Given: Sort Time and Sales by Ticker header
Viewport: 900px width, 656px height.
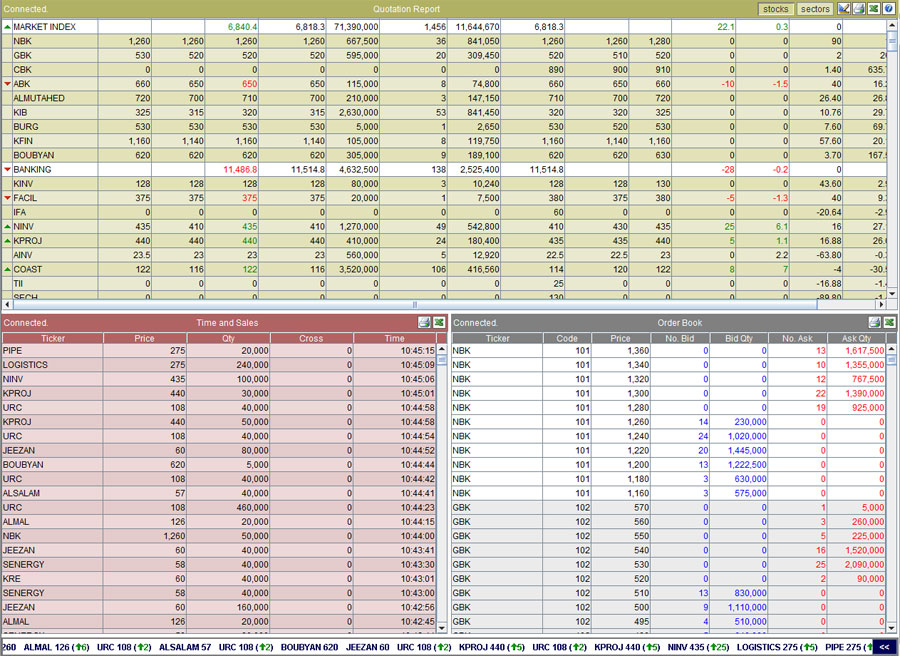Looking at the screenshot, I should [x=52, y=338].
